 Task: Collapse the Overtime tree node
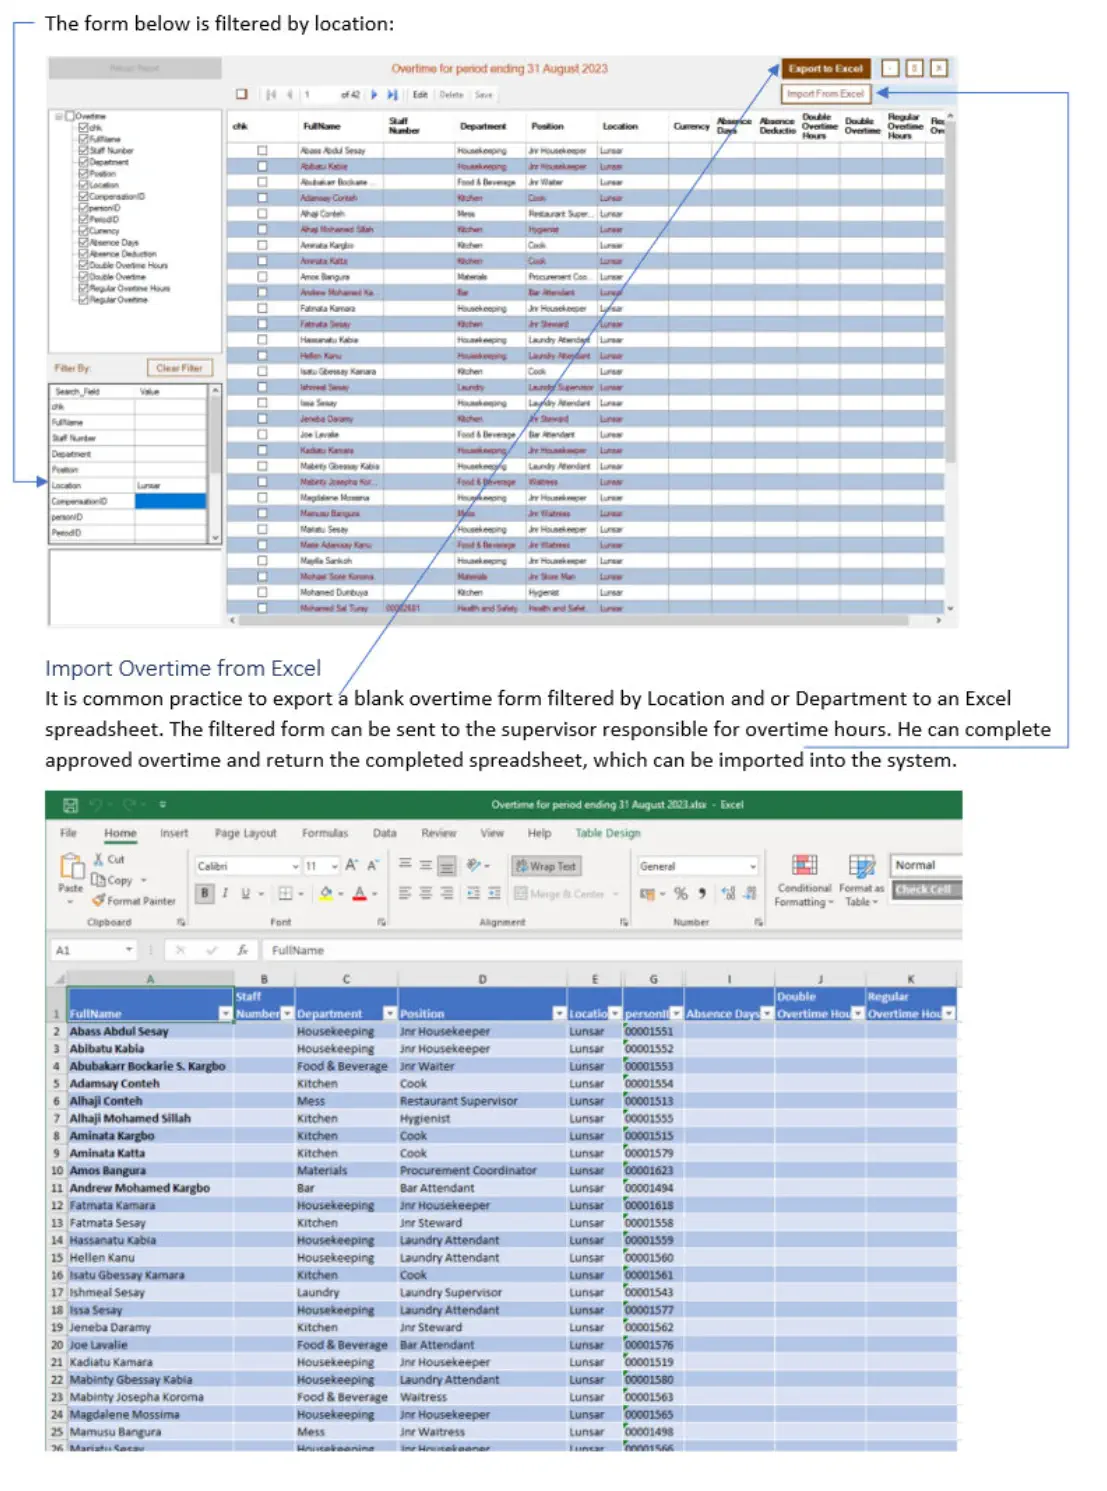click(x=59, y=116)
